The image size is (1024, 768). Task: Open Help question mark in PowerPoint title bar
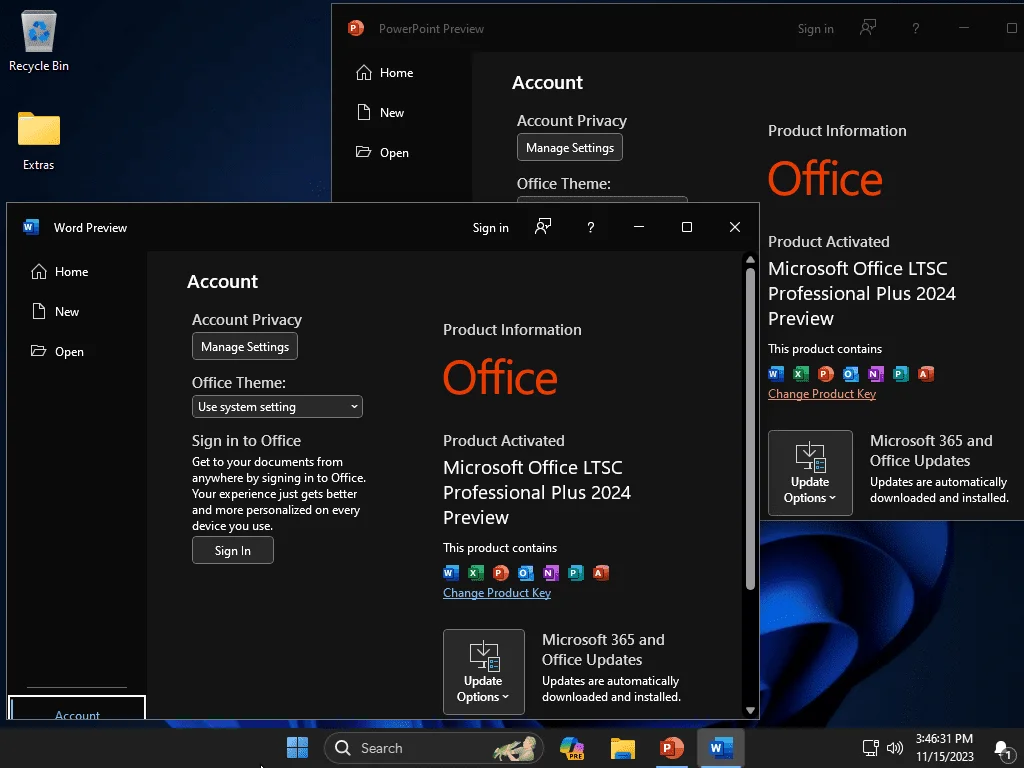pyautogui.click(x=916, y=28)
